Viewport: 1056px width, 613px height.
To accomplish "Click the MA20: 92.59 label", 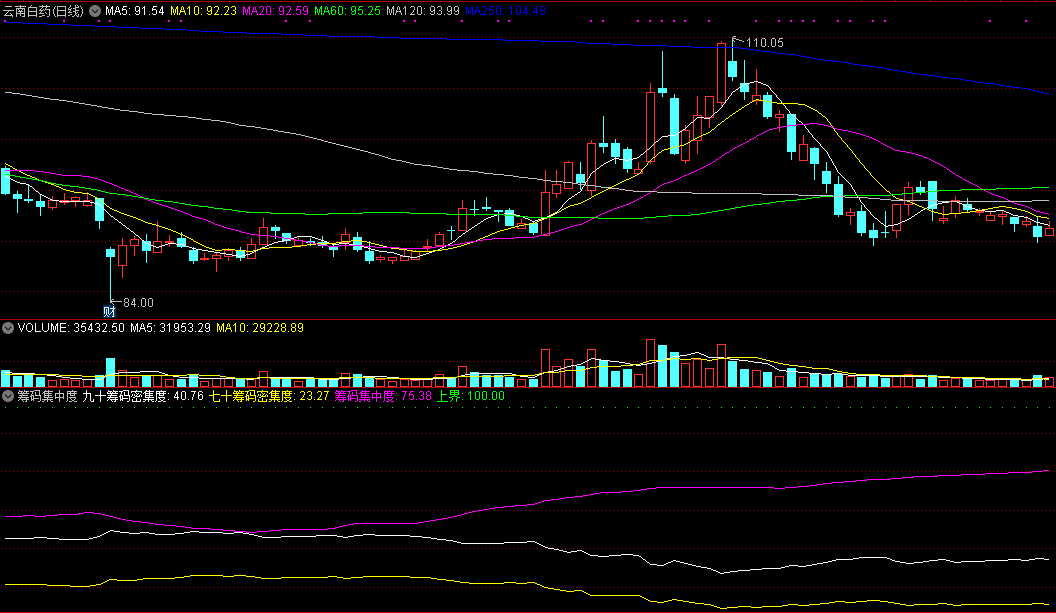I will tap(275, 11).
